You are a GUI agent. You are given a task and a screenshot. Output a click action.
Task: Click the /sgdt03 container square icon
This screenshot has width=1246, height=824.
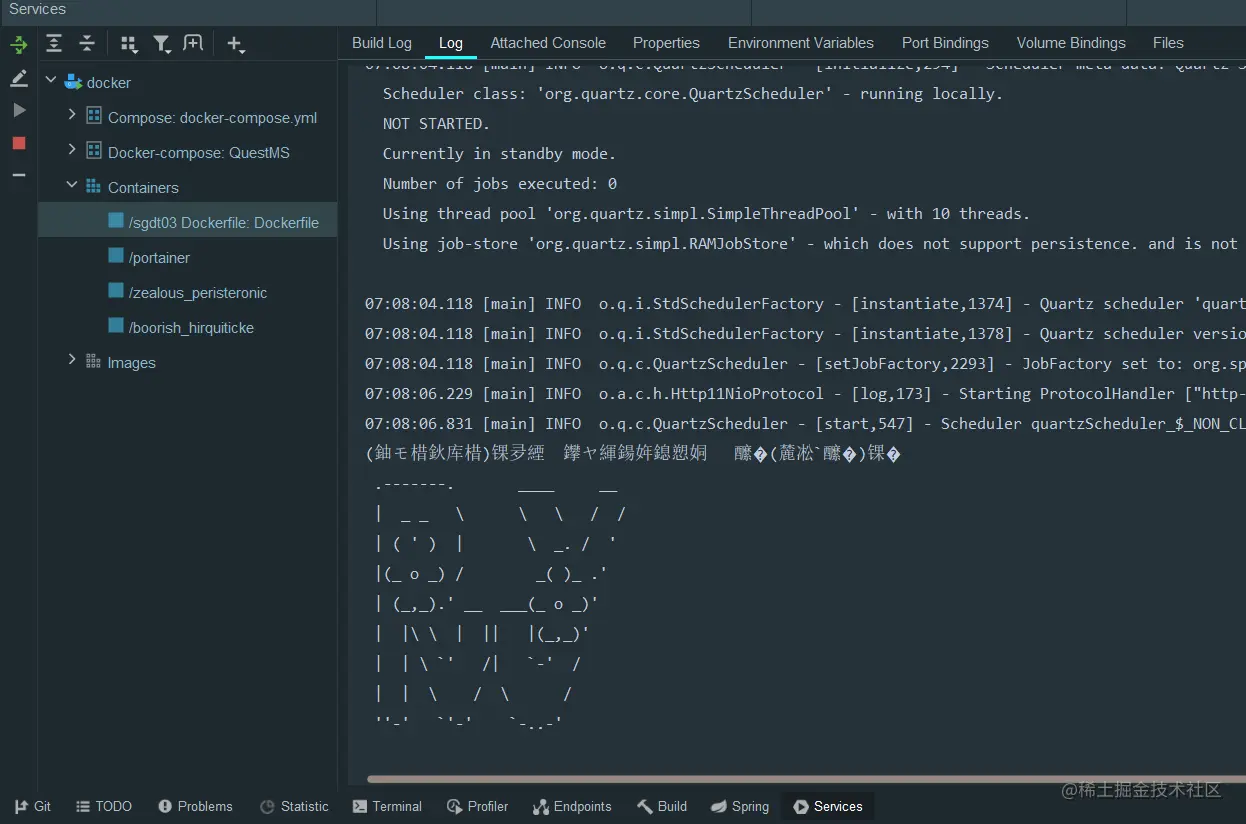click(116, 221)
